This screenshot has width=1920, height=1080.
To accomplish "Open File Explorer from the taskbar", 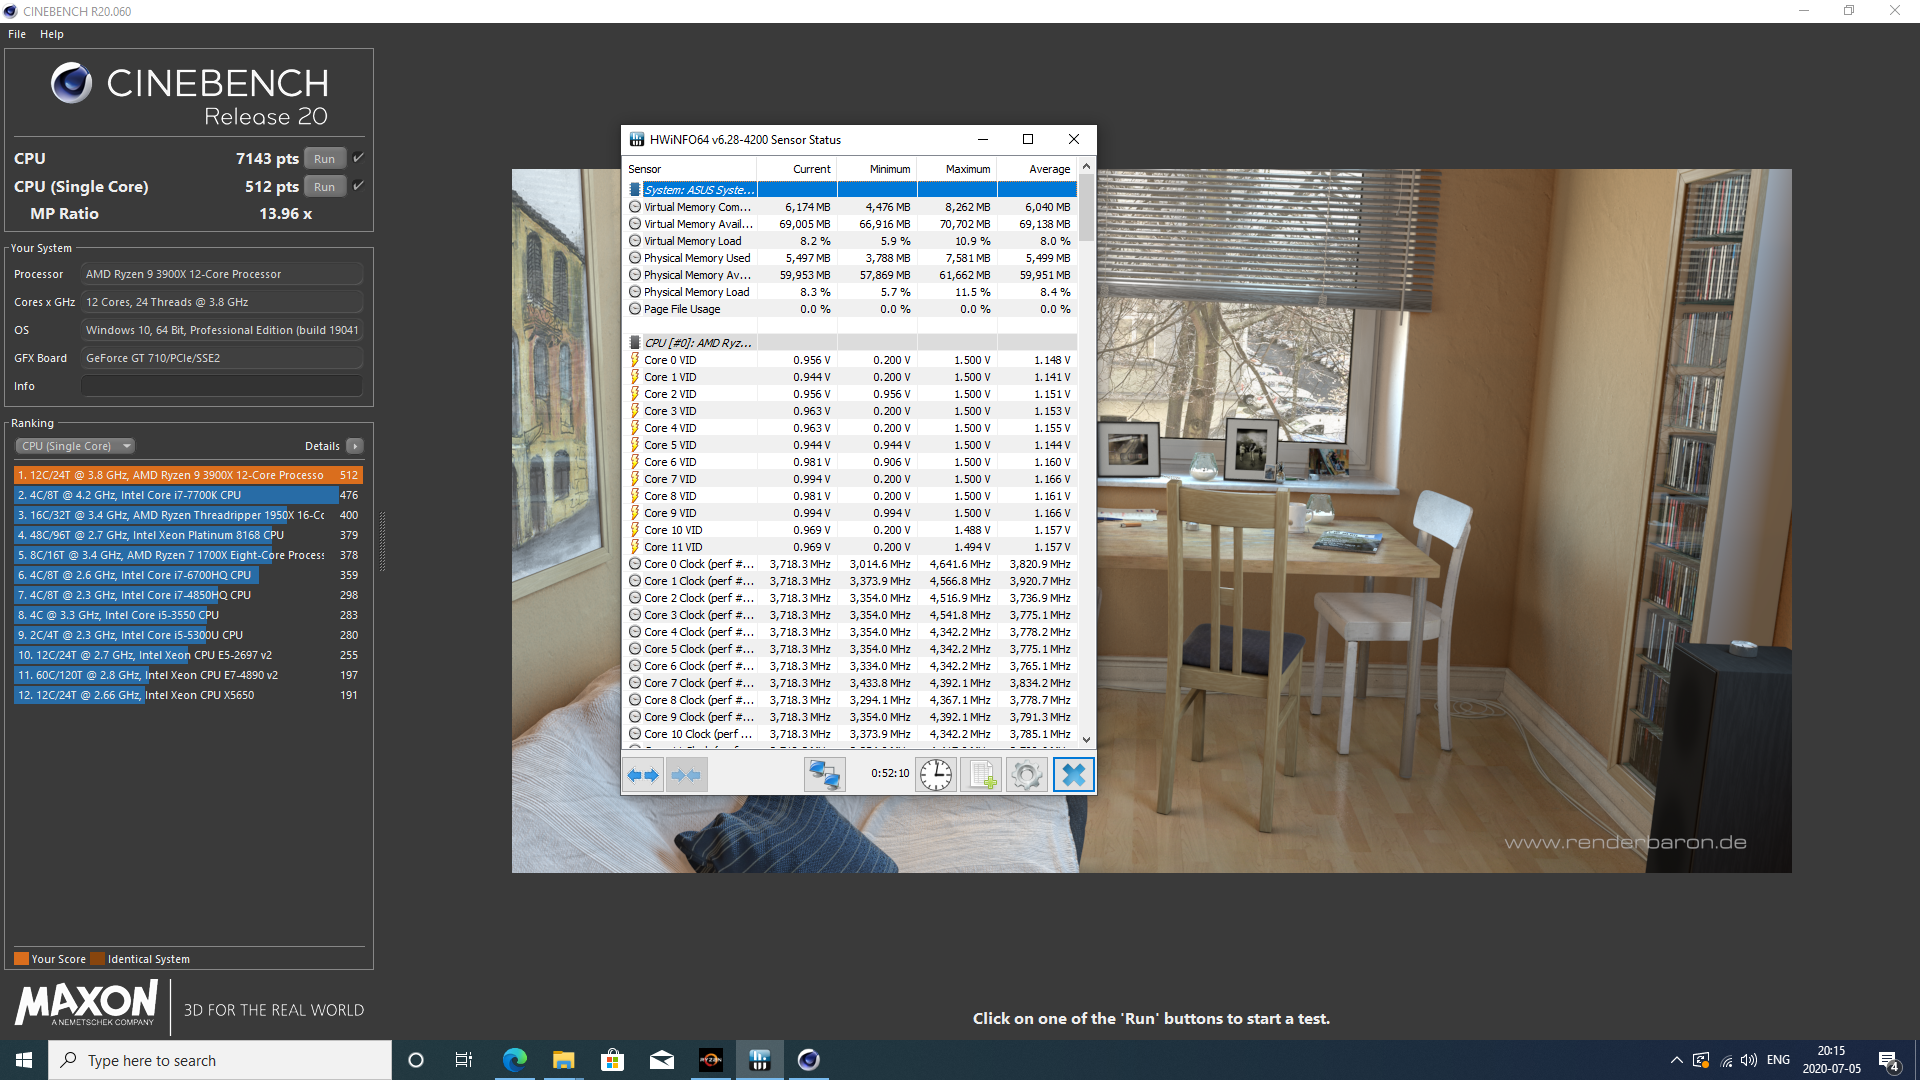I will (x=564, y=1060).
